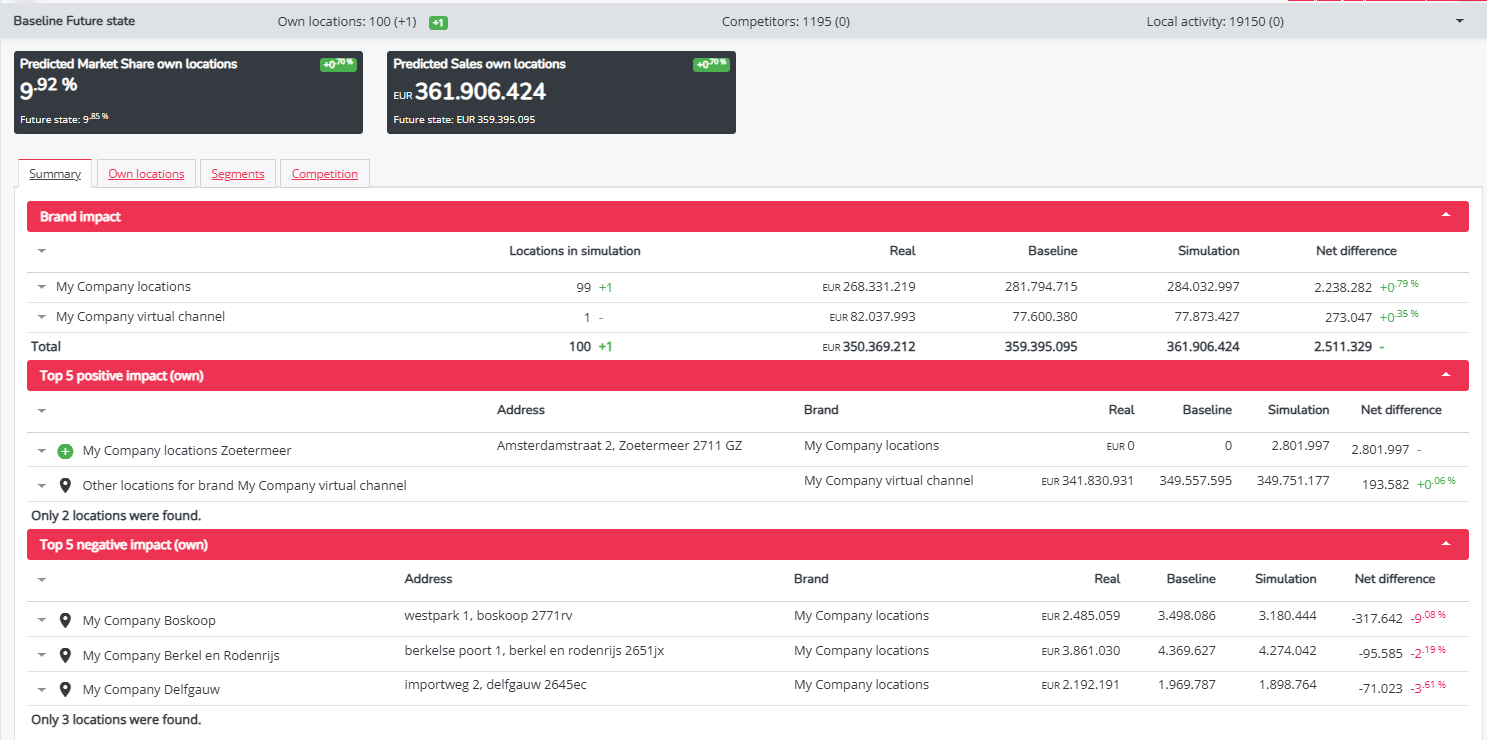1487x740 pixels.
Task: Open the Competition tab
Action: [x=325, y=174]
